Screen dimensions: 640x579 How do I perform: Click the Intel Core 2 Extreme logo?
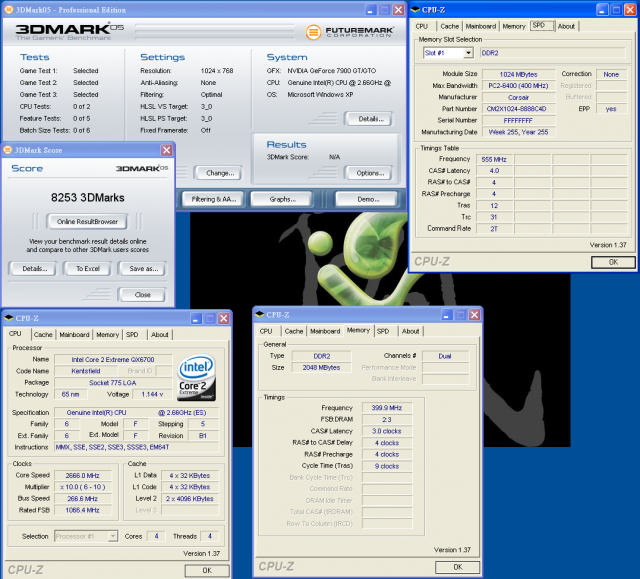pyautogui.click(x=197, y=378)
